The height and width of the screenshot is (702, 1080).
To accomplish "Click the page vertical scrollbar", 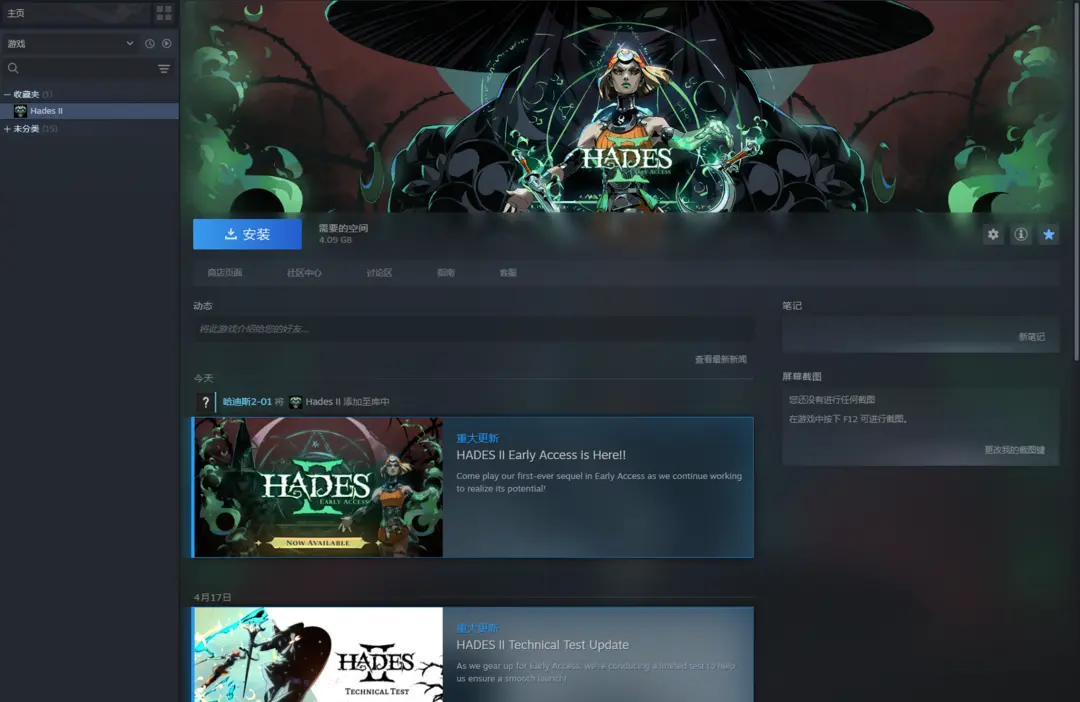I will [x=1077, y=180].
